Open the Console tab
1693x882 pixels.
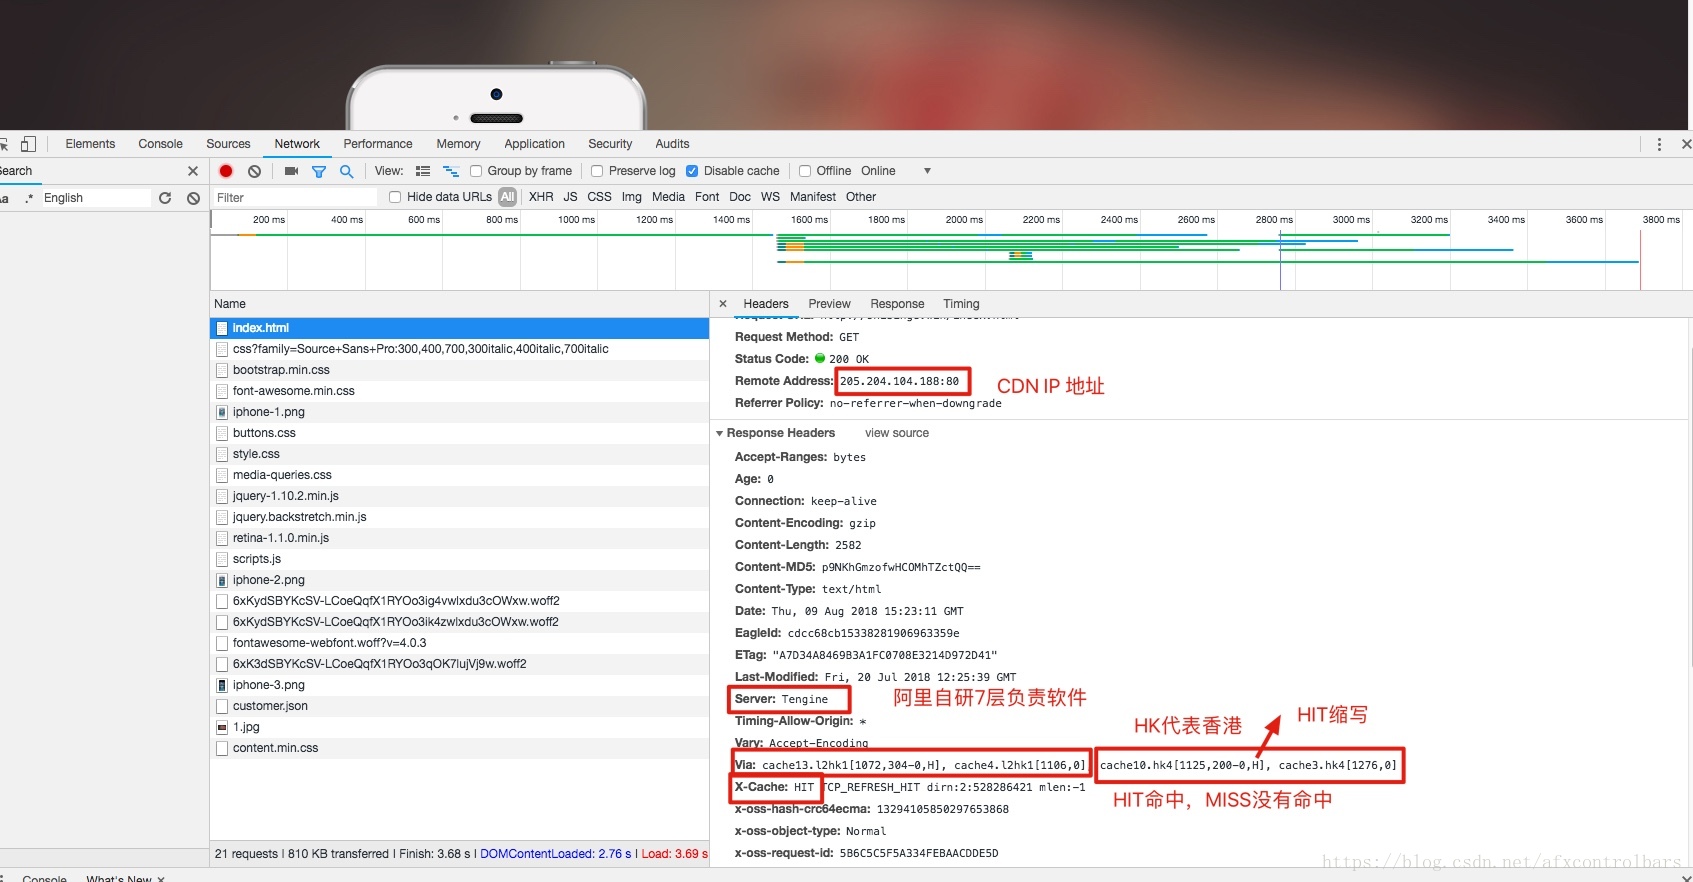[160, 144]
